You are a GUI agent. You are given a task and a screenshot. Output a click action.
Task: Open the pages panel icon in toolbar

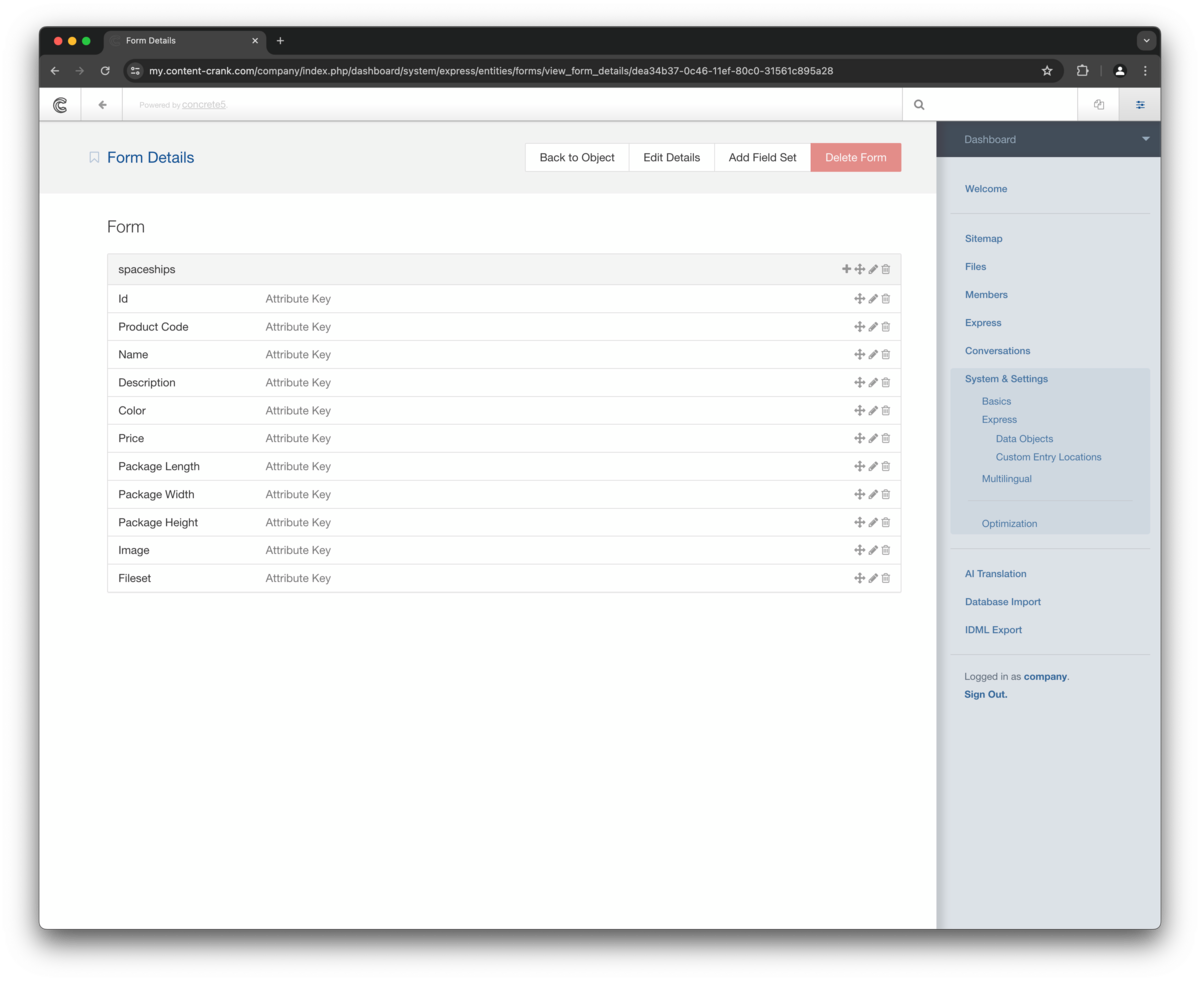[x=1099, y=104]
